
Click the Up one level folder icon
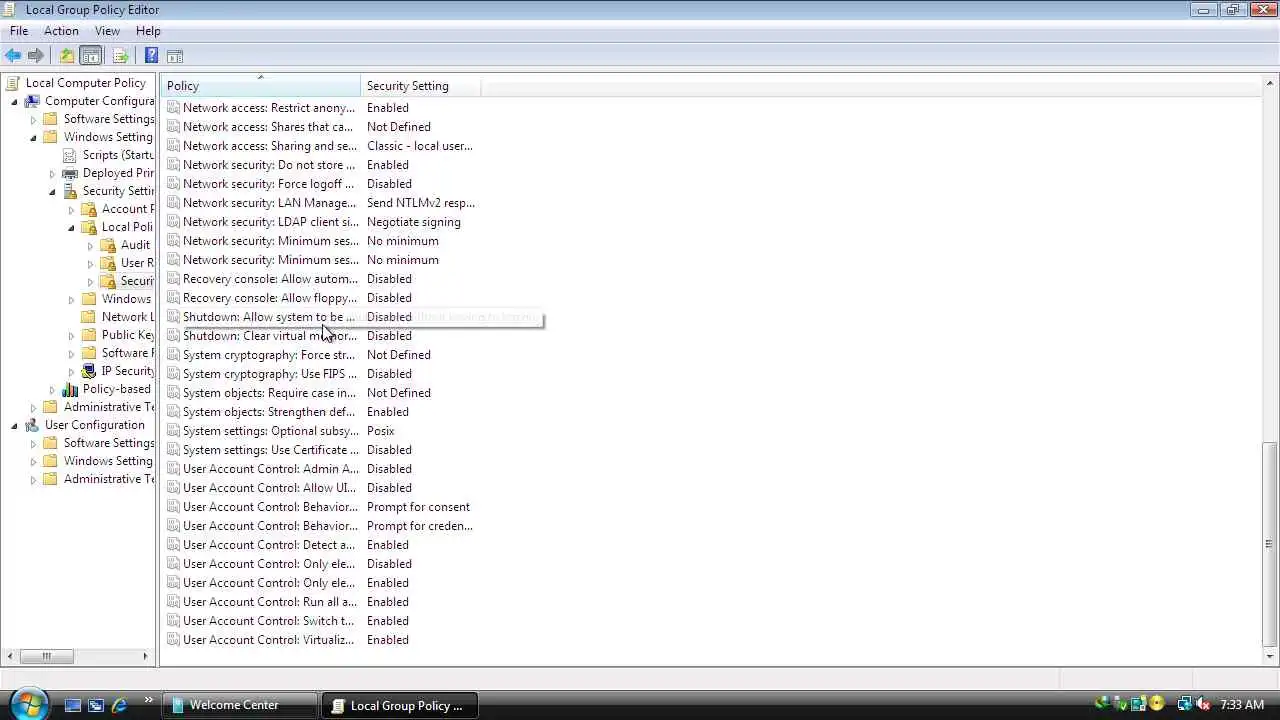point(66,56)
